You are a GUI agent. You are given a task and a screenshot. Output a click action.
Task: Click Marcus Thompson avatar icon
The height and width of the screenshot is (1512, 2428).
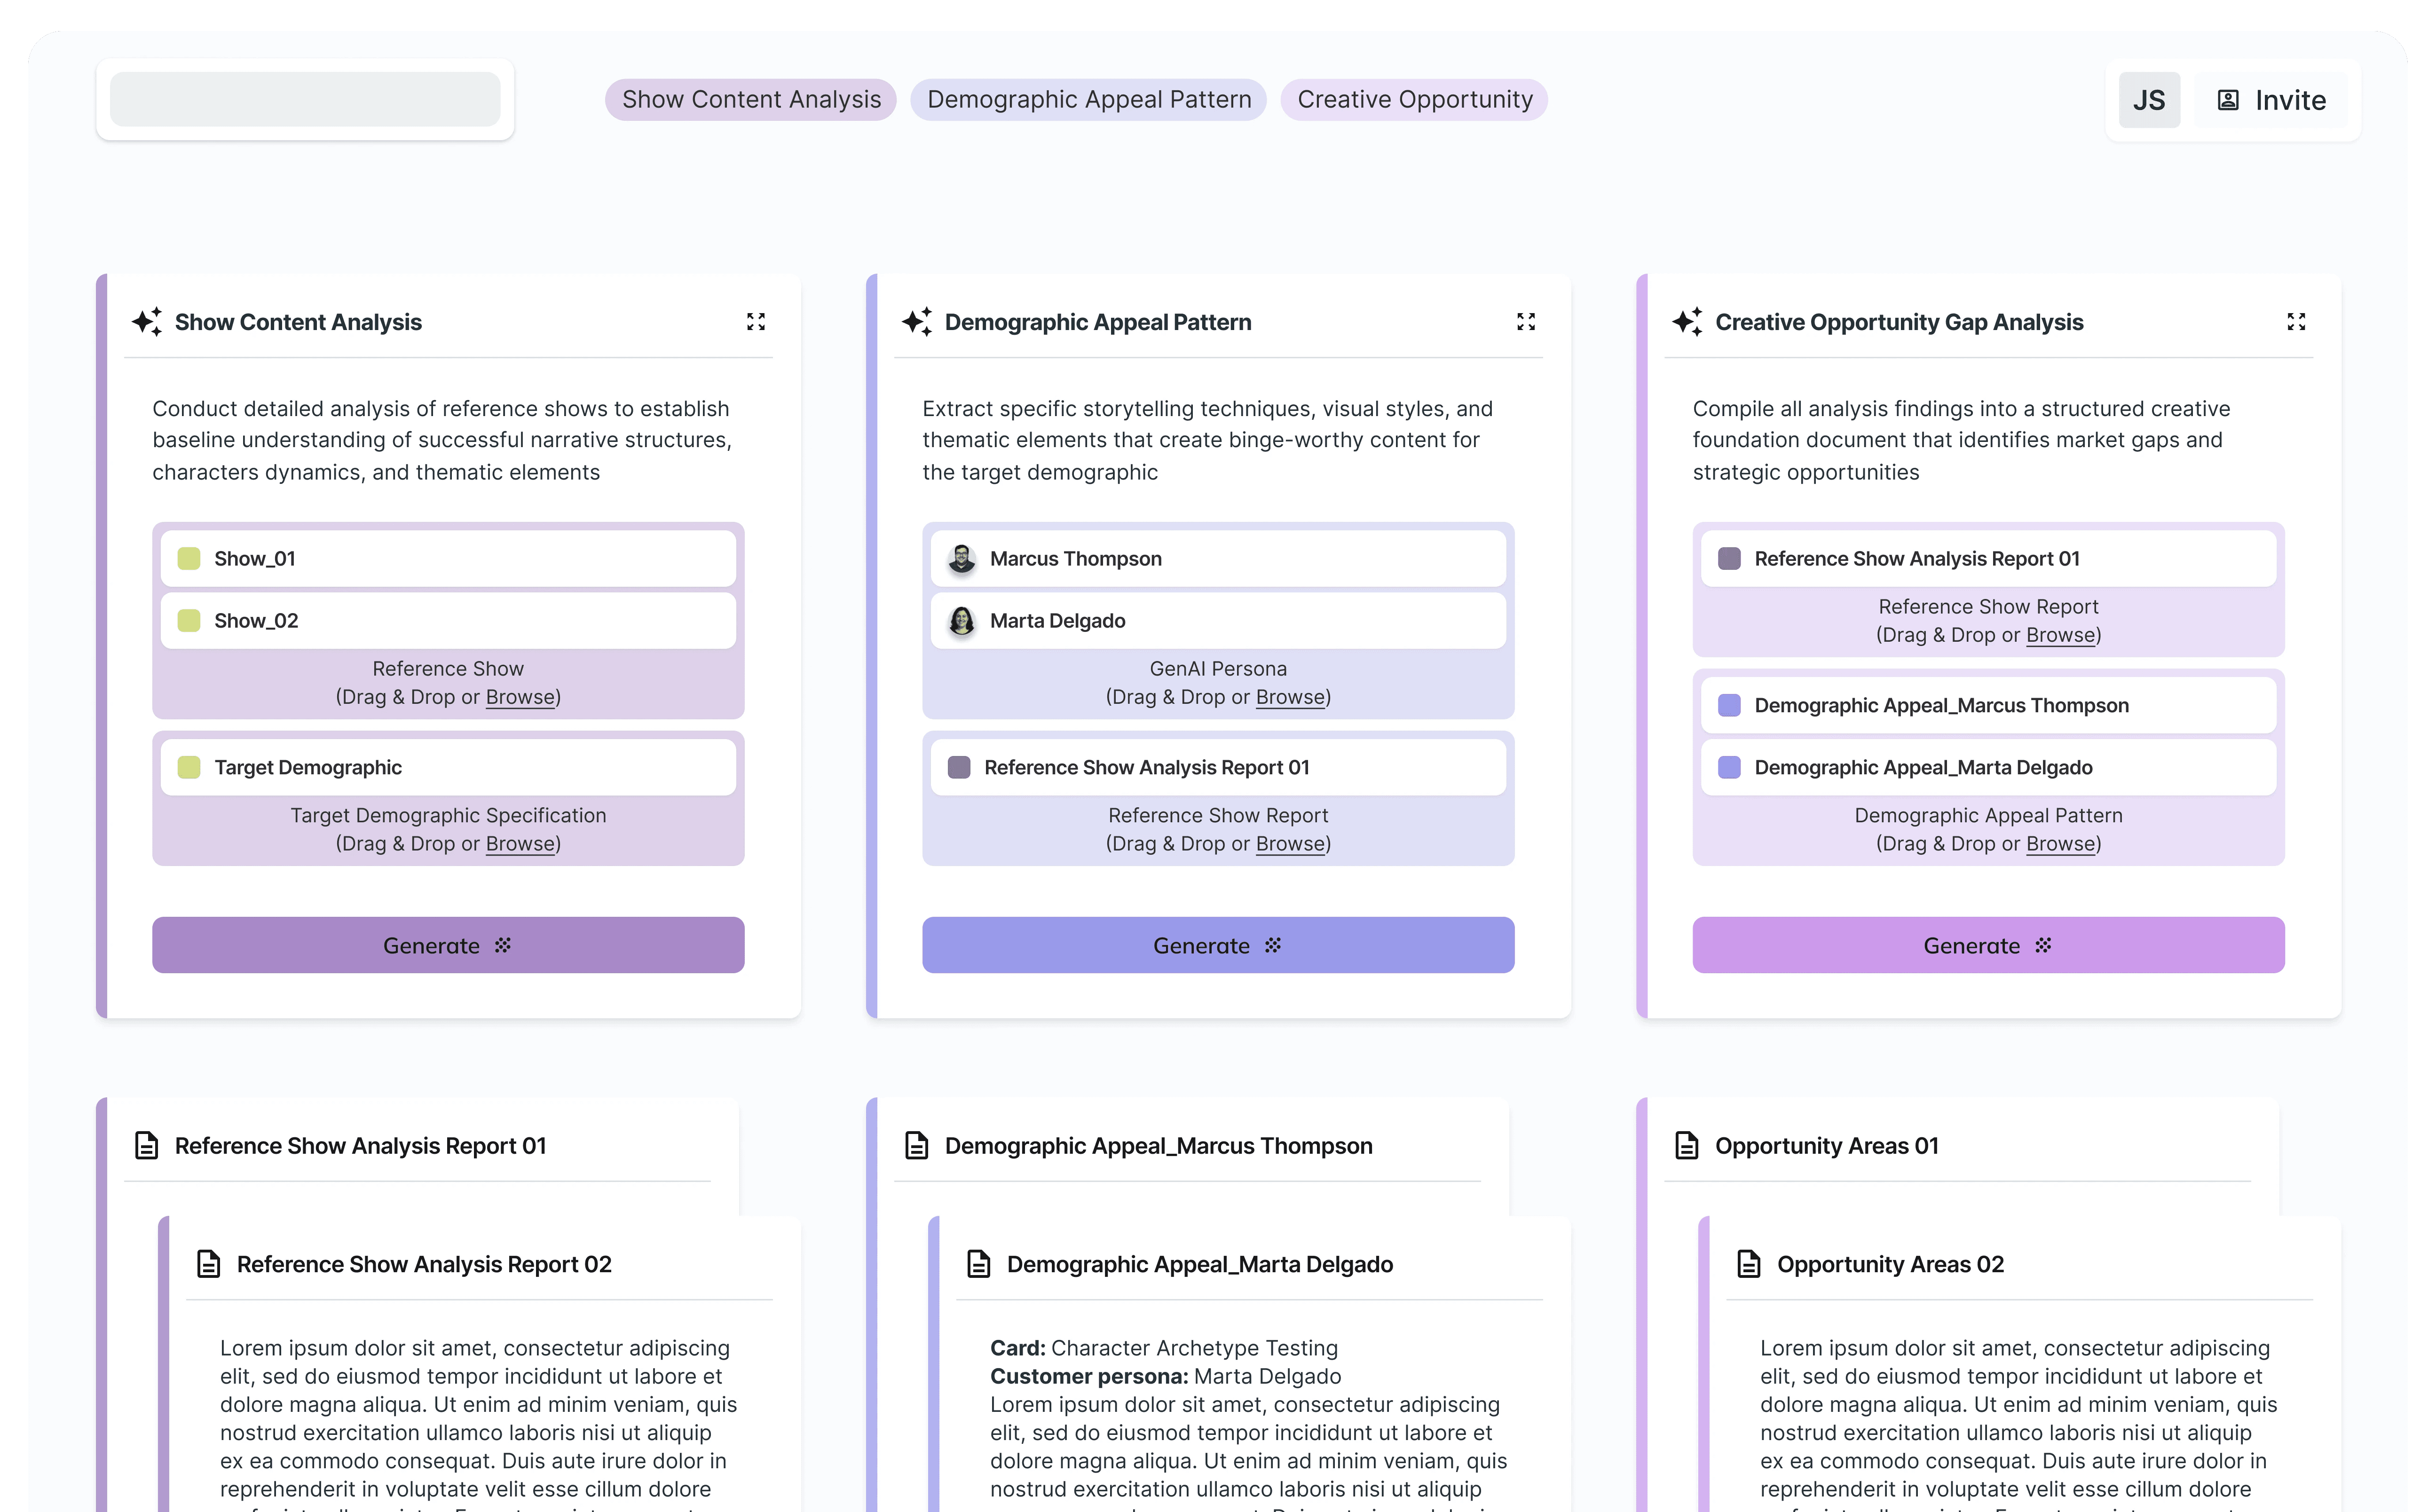[962, 558]
